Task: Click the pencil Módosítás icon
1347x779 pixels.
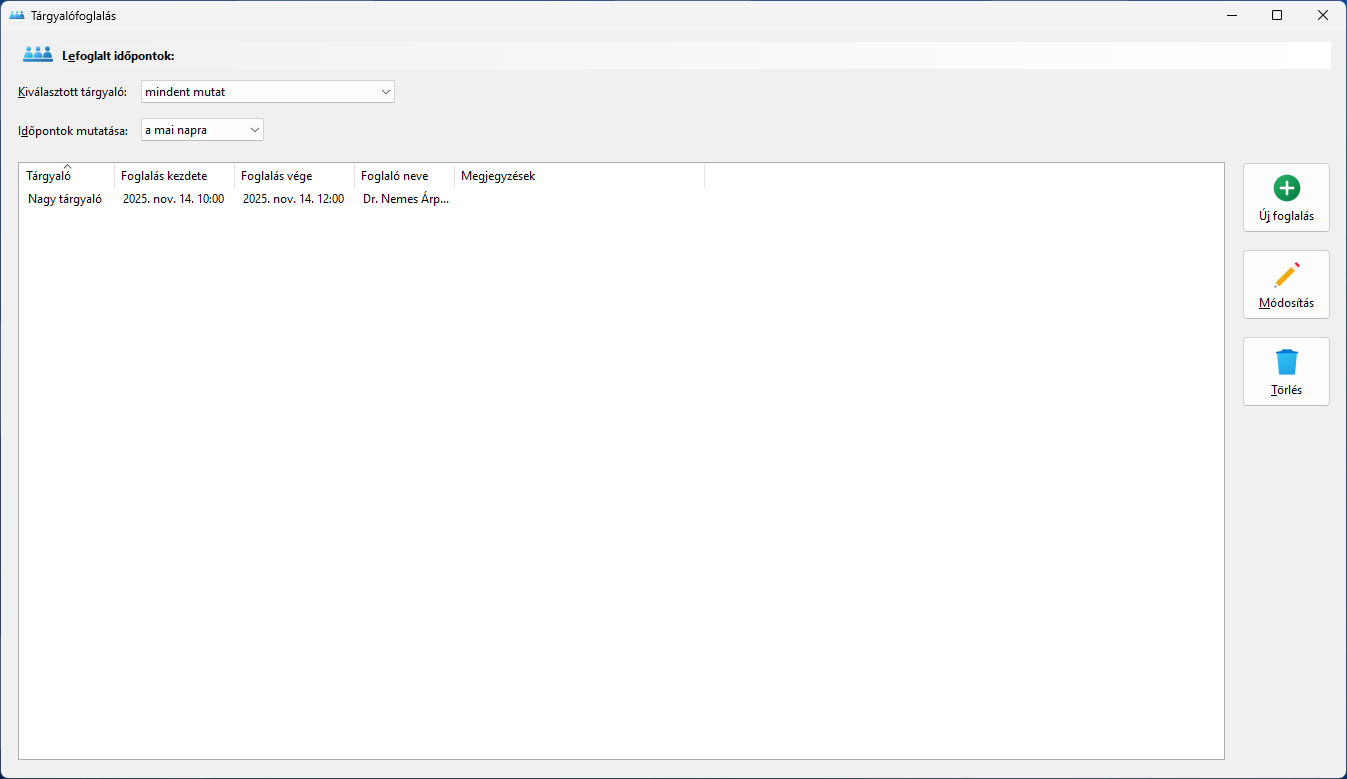Action: click(x=1286, y=275)
